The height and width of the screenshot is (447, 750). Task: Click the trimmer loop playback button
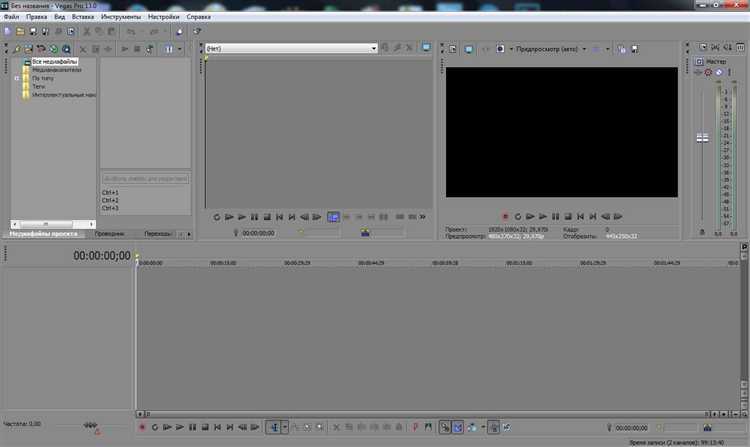[217, 217]
